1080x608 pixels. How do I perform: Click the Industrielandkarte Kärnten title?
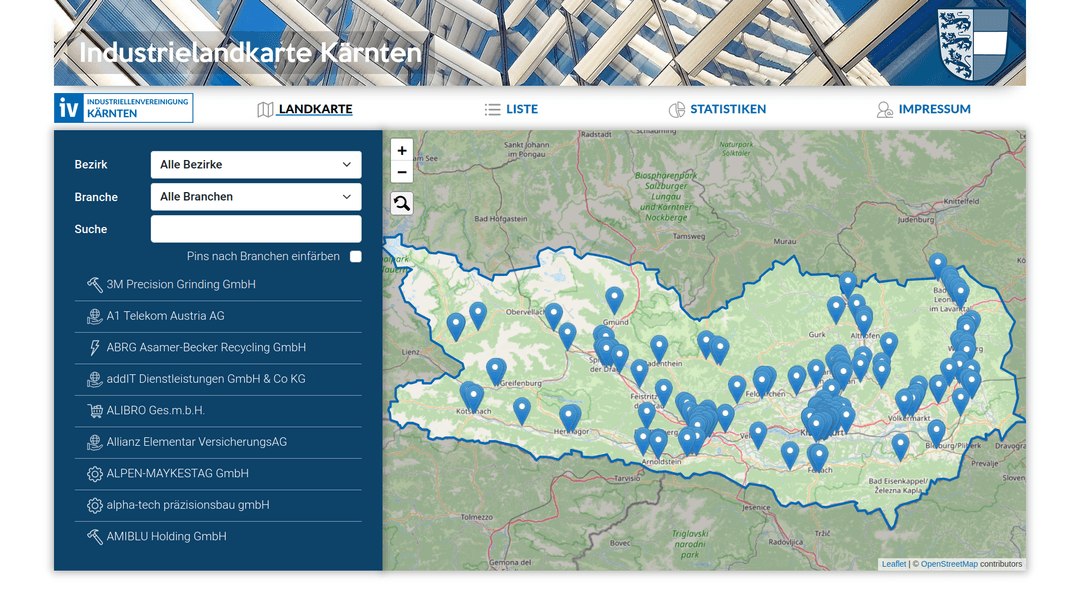(250, 53)
